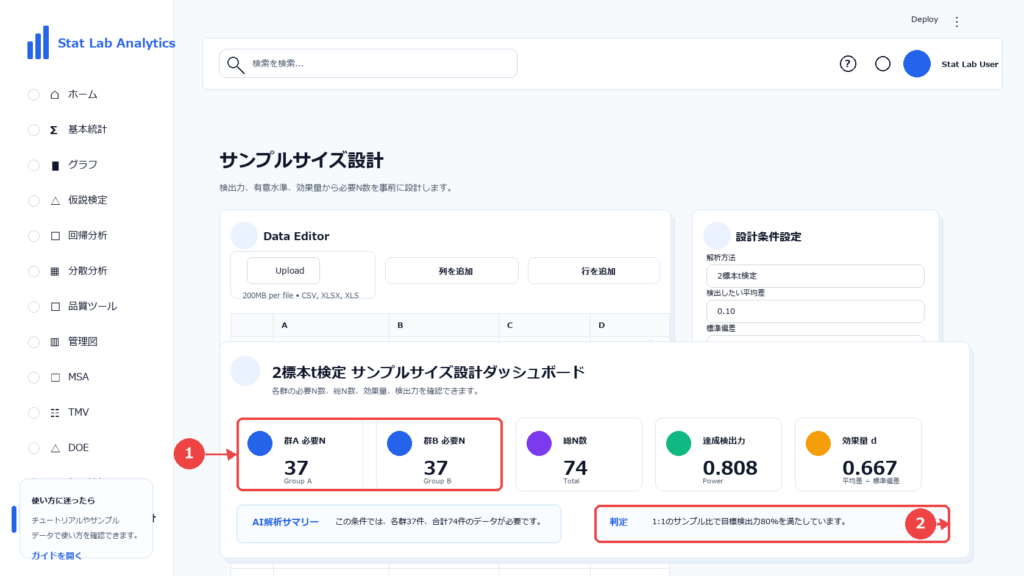
Task: Click the triangle icon beside 仮説検定
Action: 55,200
